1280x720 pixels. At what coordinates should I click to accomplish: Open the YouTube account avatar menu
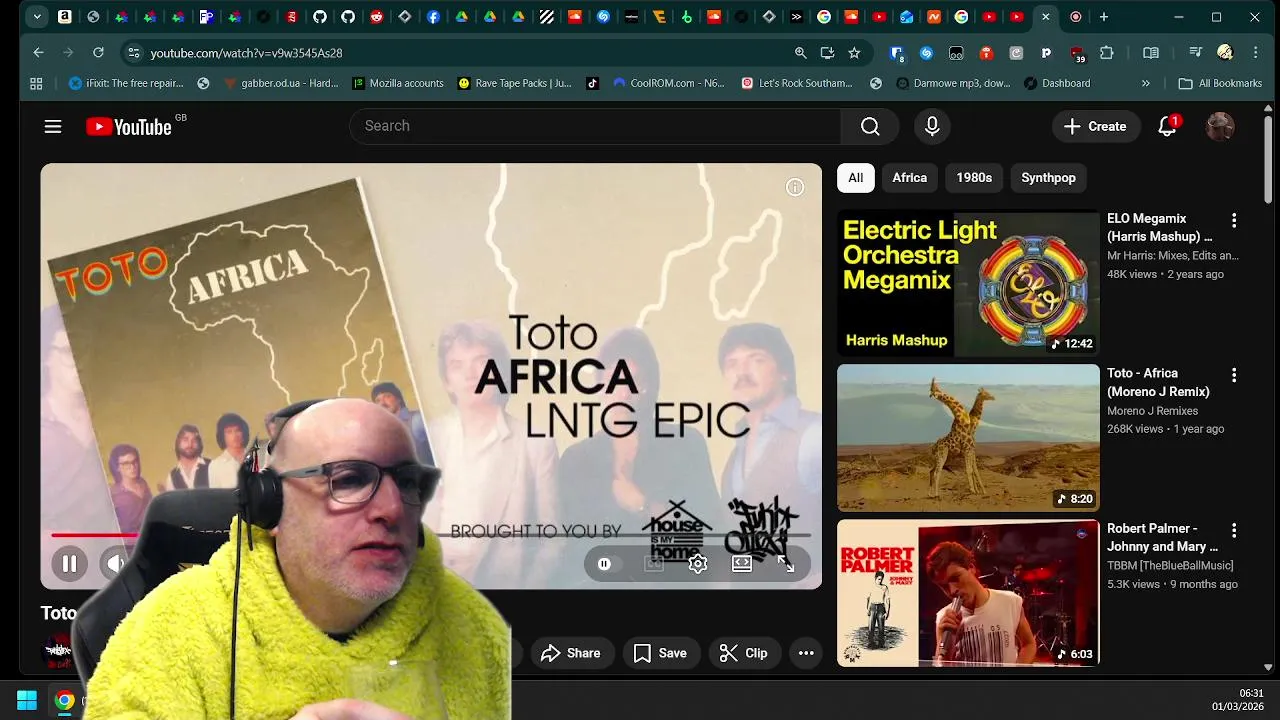click(x=1220, y=126)
